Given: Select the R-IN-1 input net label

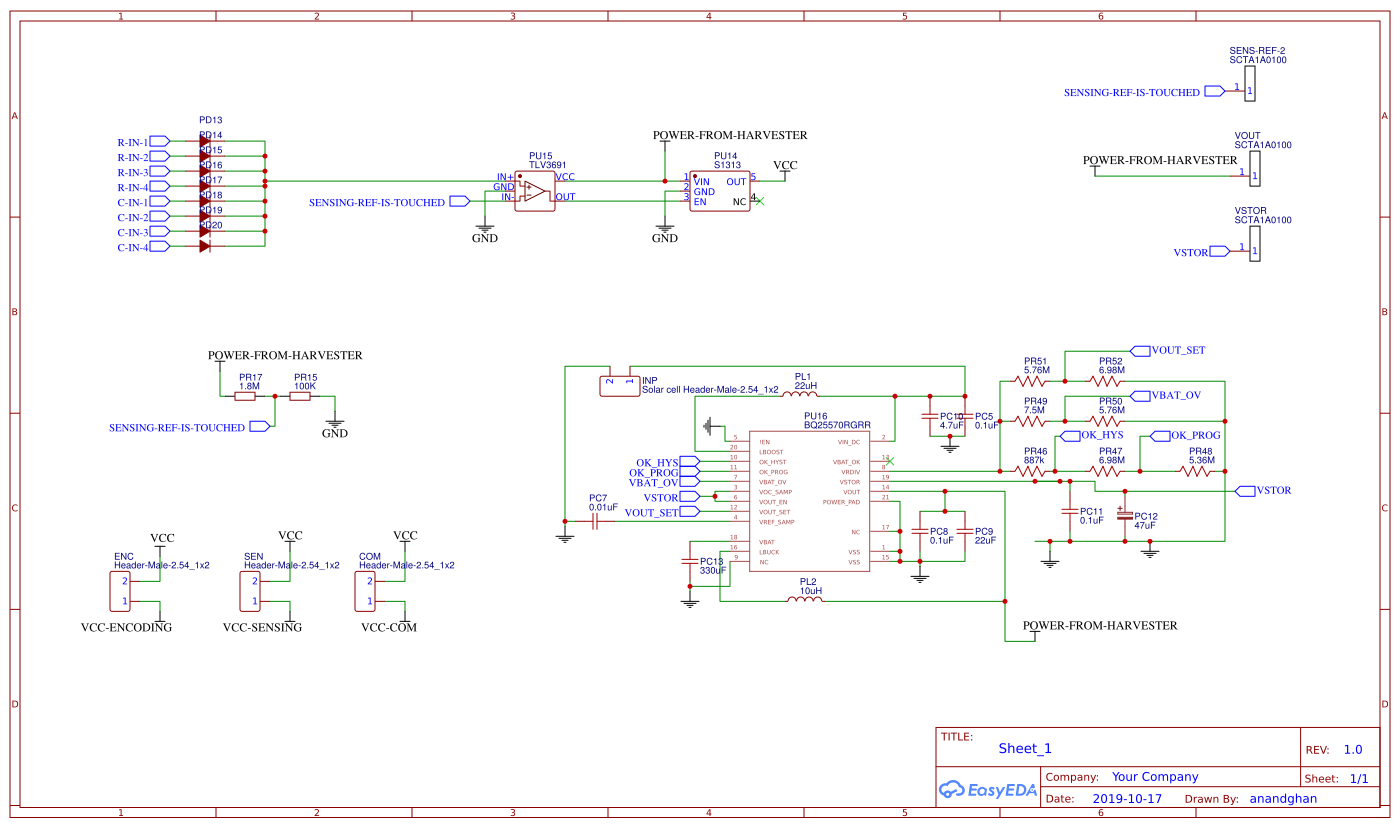Looking at the screenshot, I should tap(133, 142).
